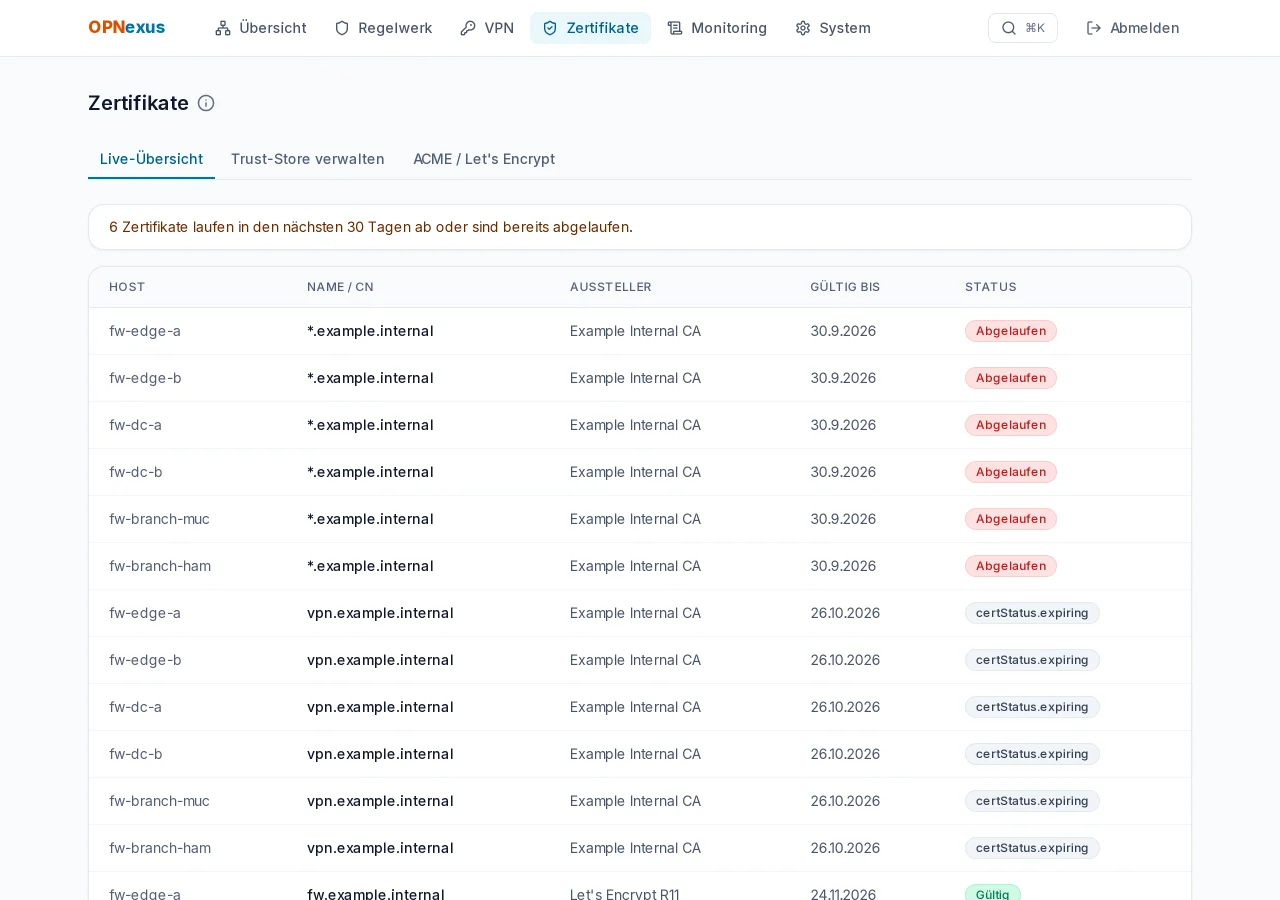
Task: Open the Monitoring navigation item
Action: (717, 28)
